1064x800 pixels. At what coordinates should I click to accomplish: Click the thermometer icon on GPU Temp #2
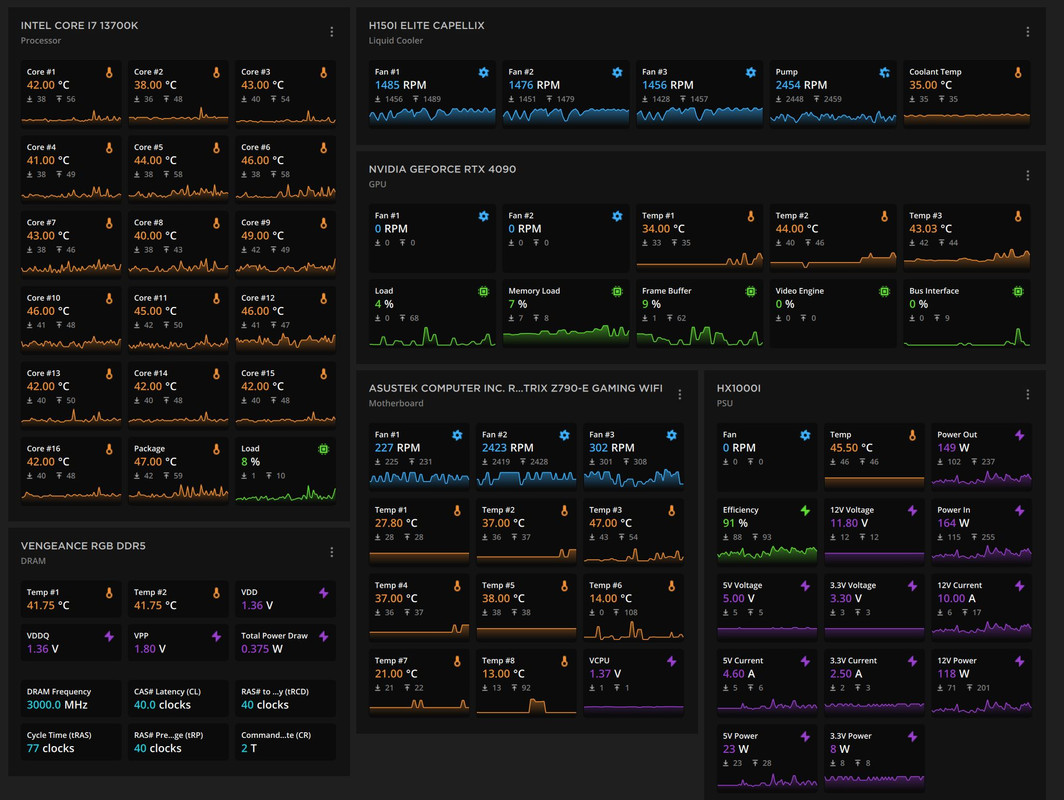click(884, 216)
